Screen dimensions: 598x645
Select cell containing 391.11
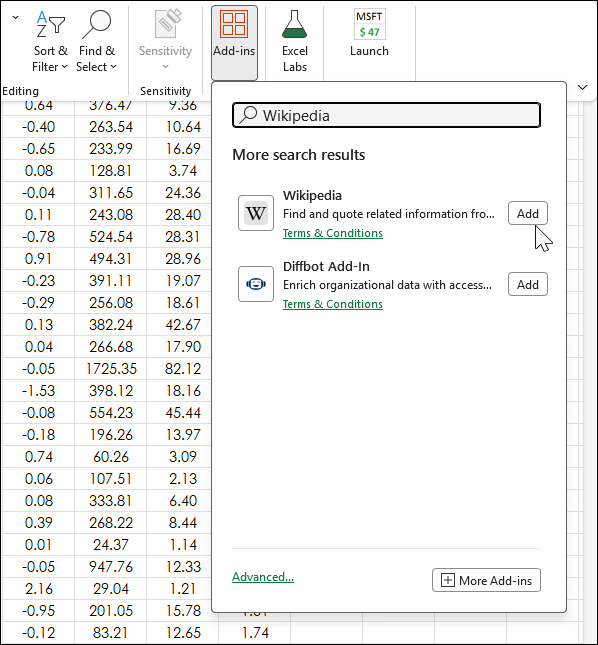pos(111,281)
